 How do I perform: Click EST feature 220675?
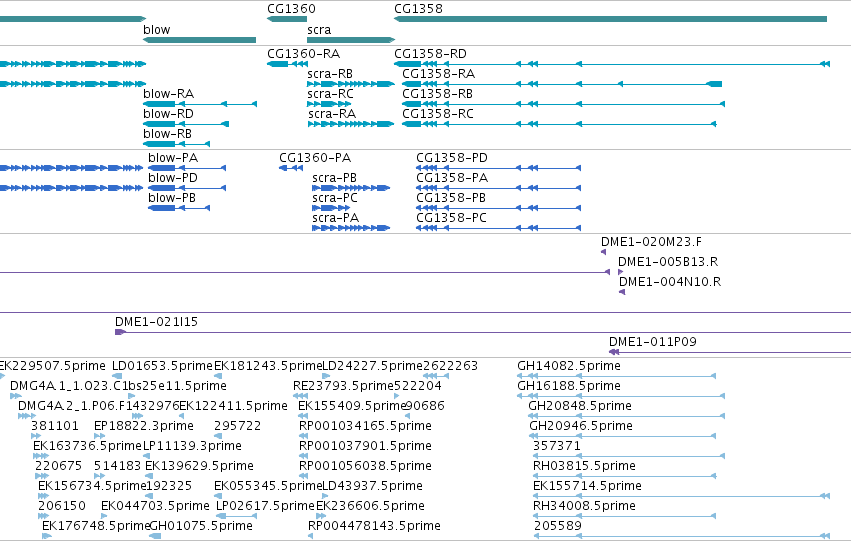point(41,477)
